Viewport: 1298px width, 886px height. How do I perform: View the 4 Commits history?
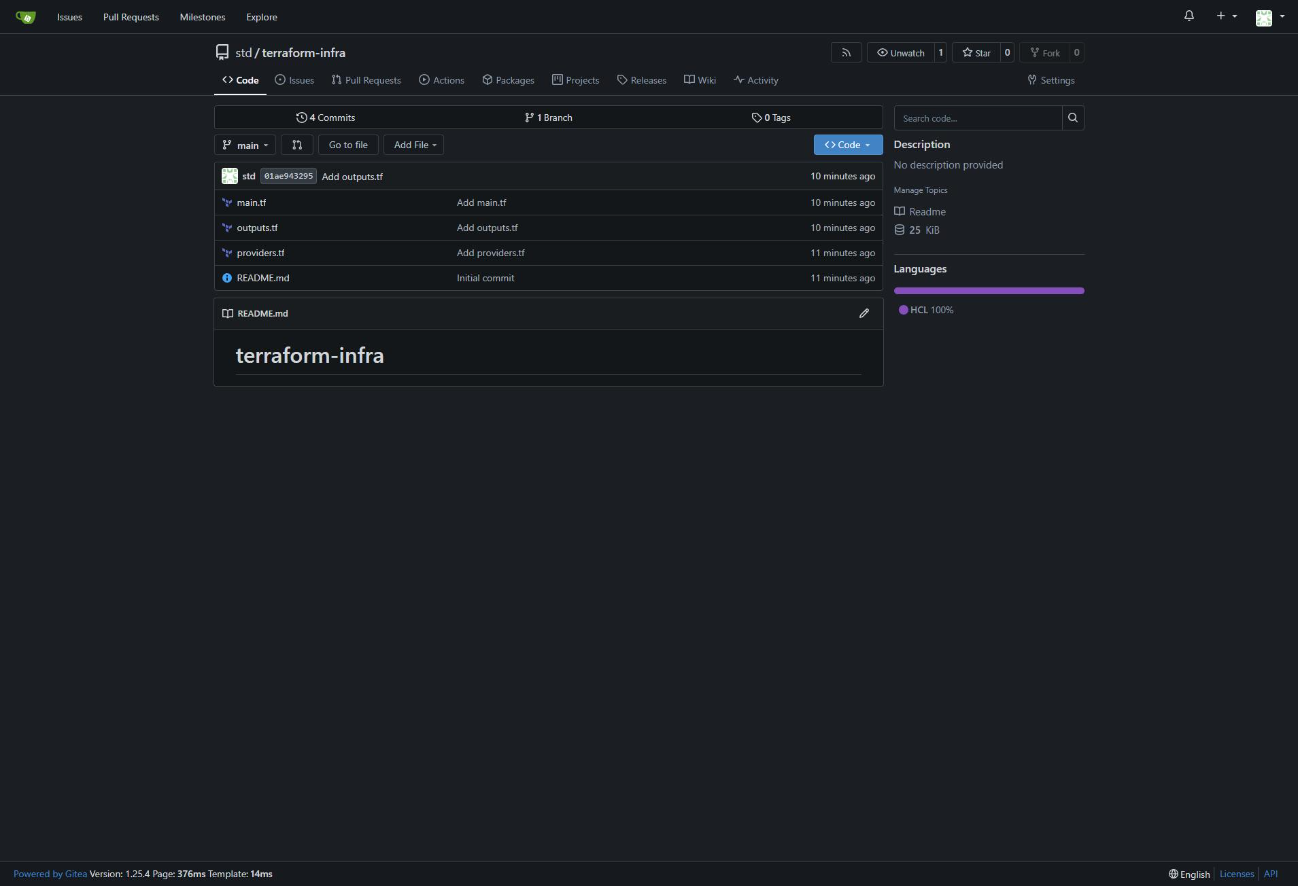(x=326, y=118)
